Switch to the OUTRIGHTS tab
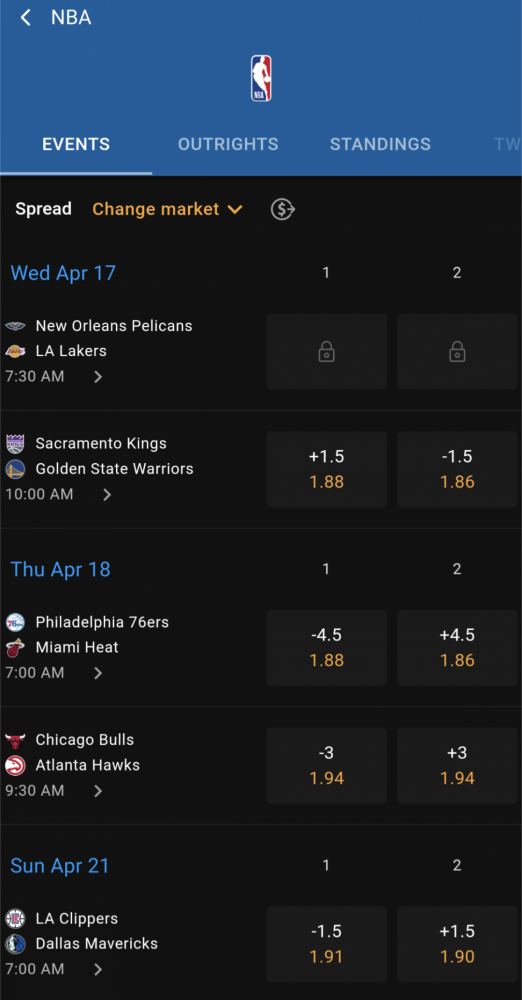Image resolution: width=522 pixels, height=1000 pixels. (228, 144)
